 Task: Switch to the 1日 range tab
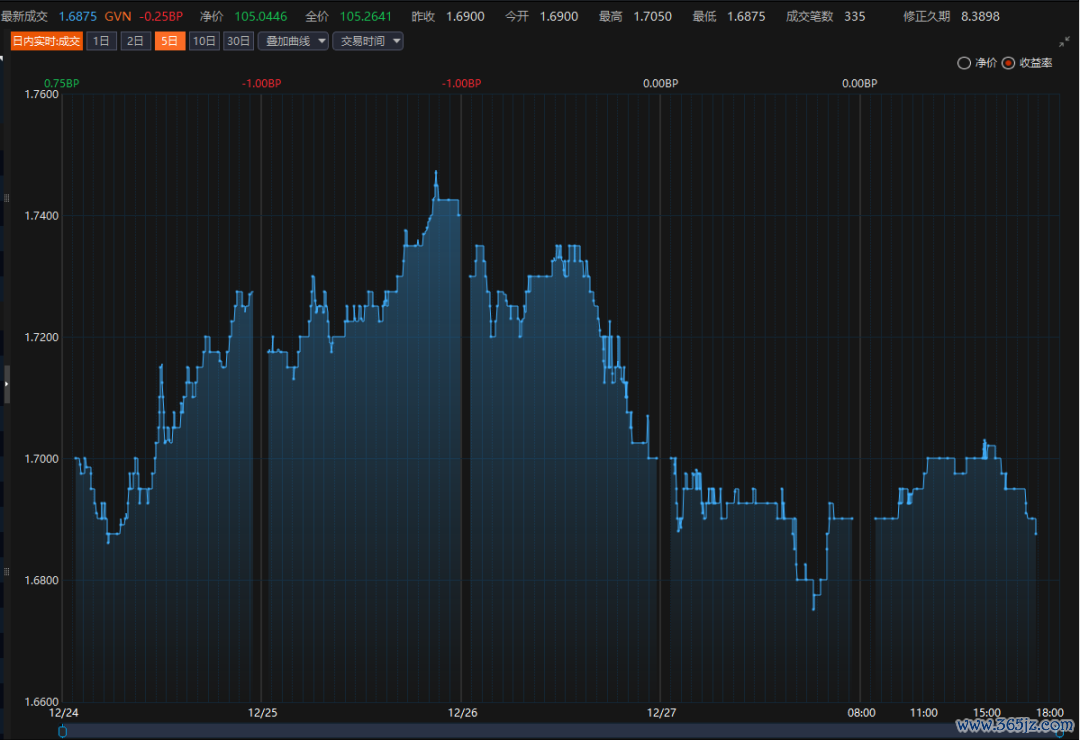(x=101, y=41)
